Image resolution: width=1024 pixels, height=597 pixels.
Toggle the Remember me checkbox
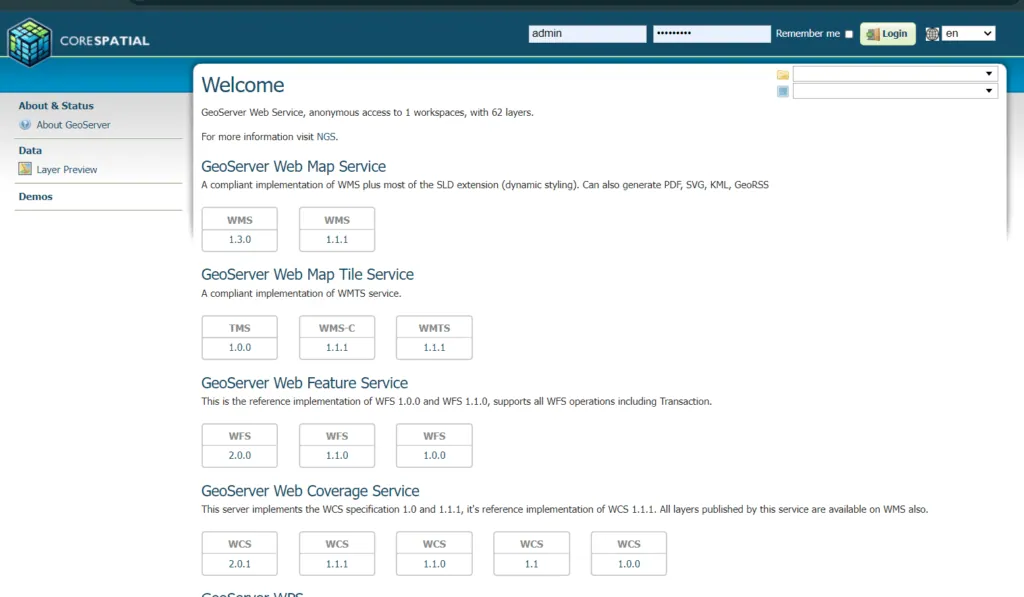(x=848, y=34)
